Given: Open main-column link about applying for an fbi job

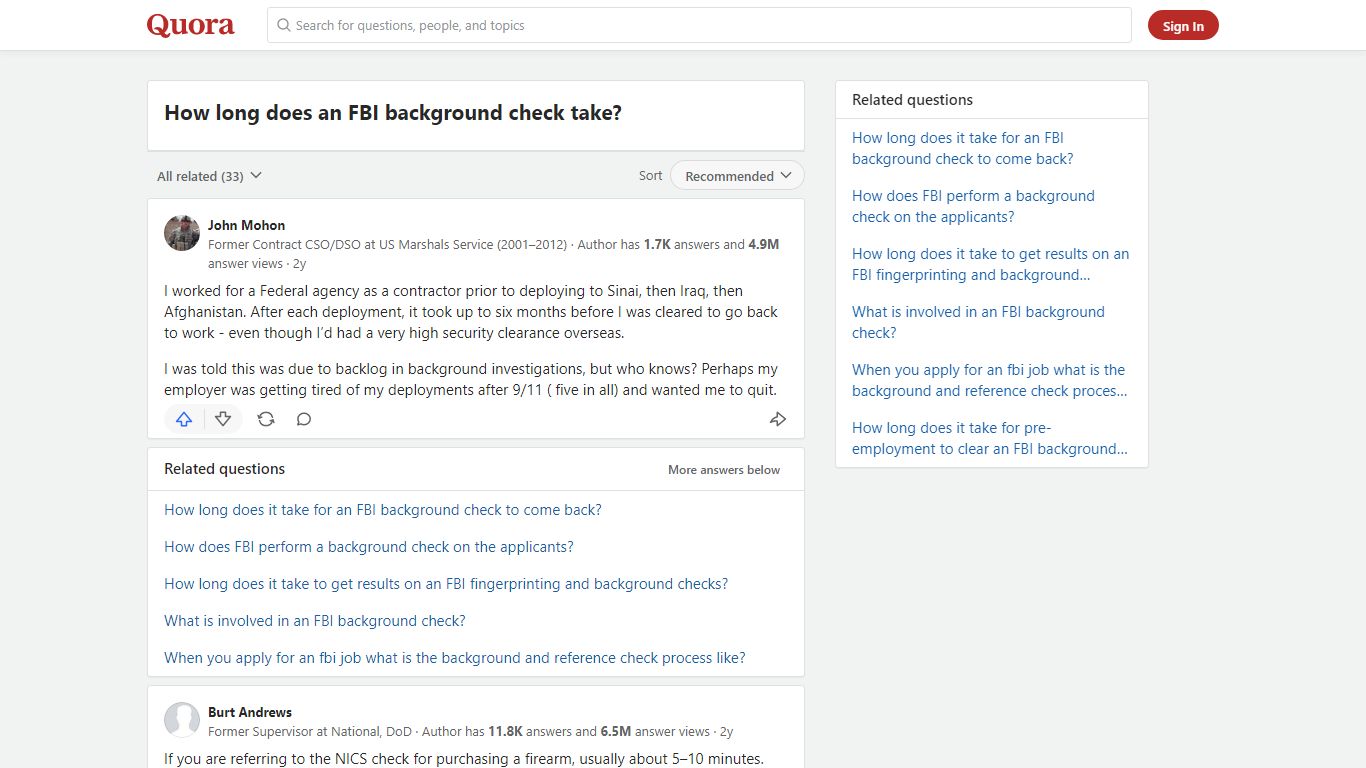Looking at the screenshot, I should coord(455,658).
